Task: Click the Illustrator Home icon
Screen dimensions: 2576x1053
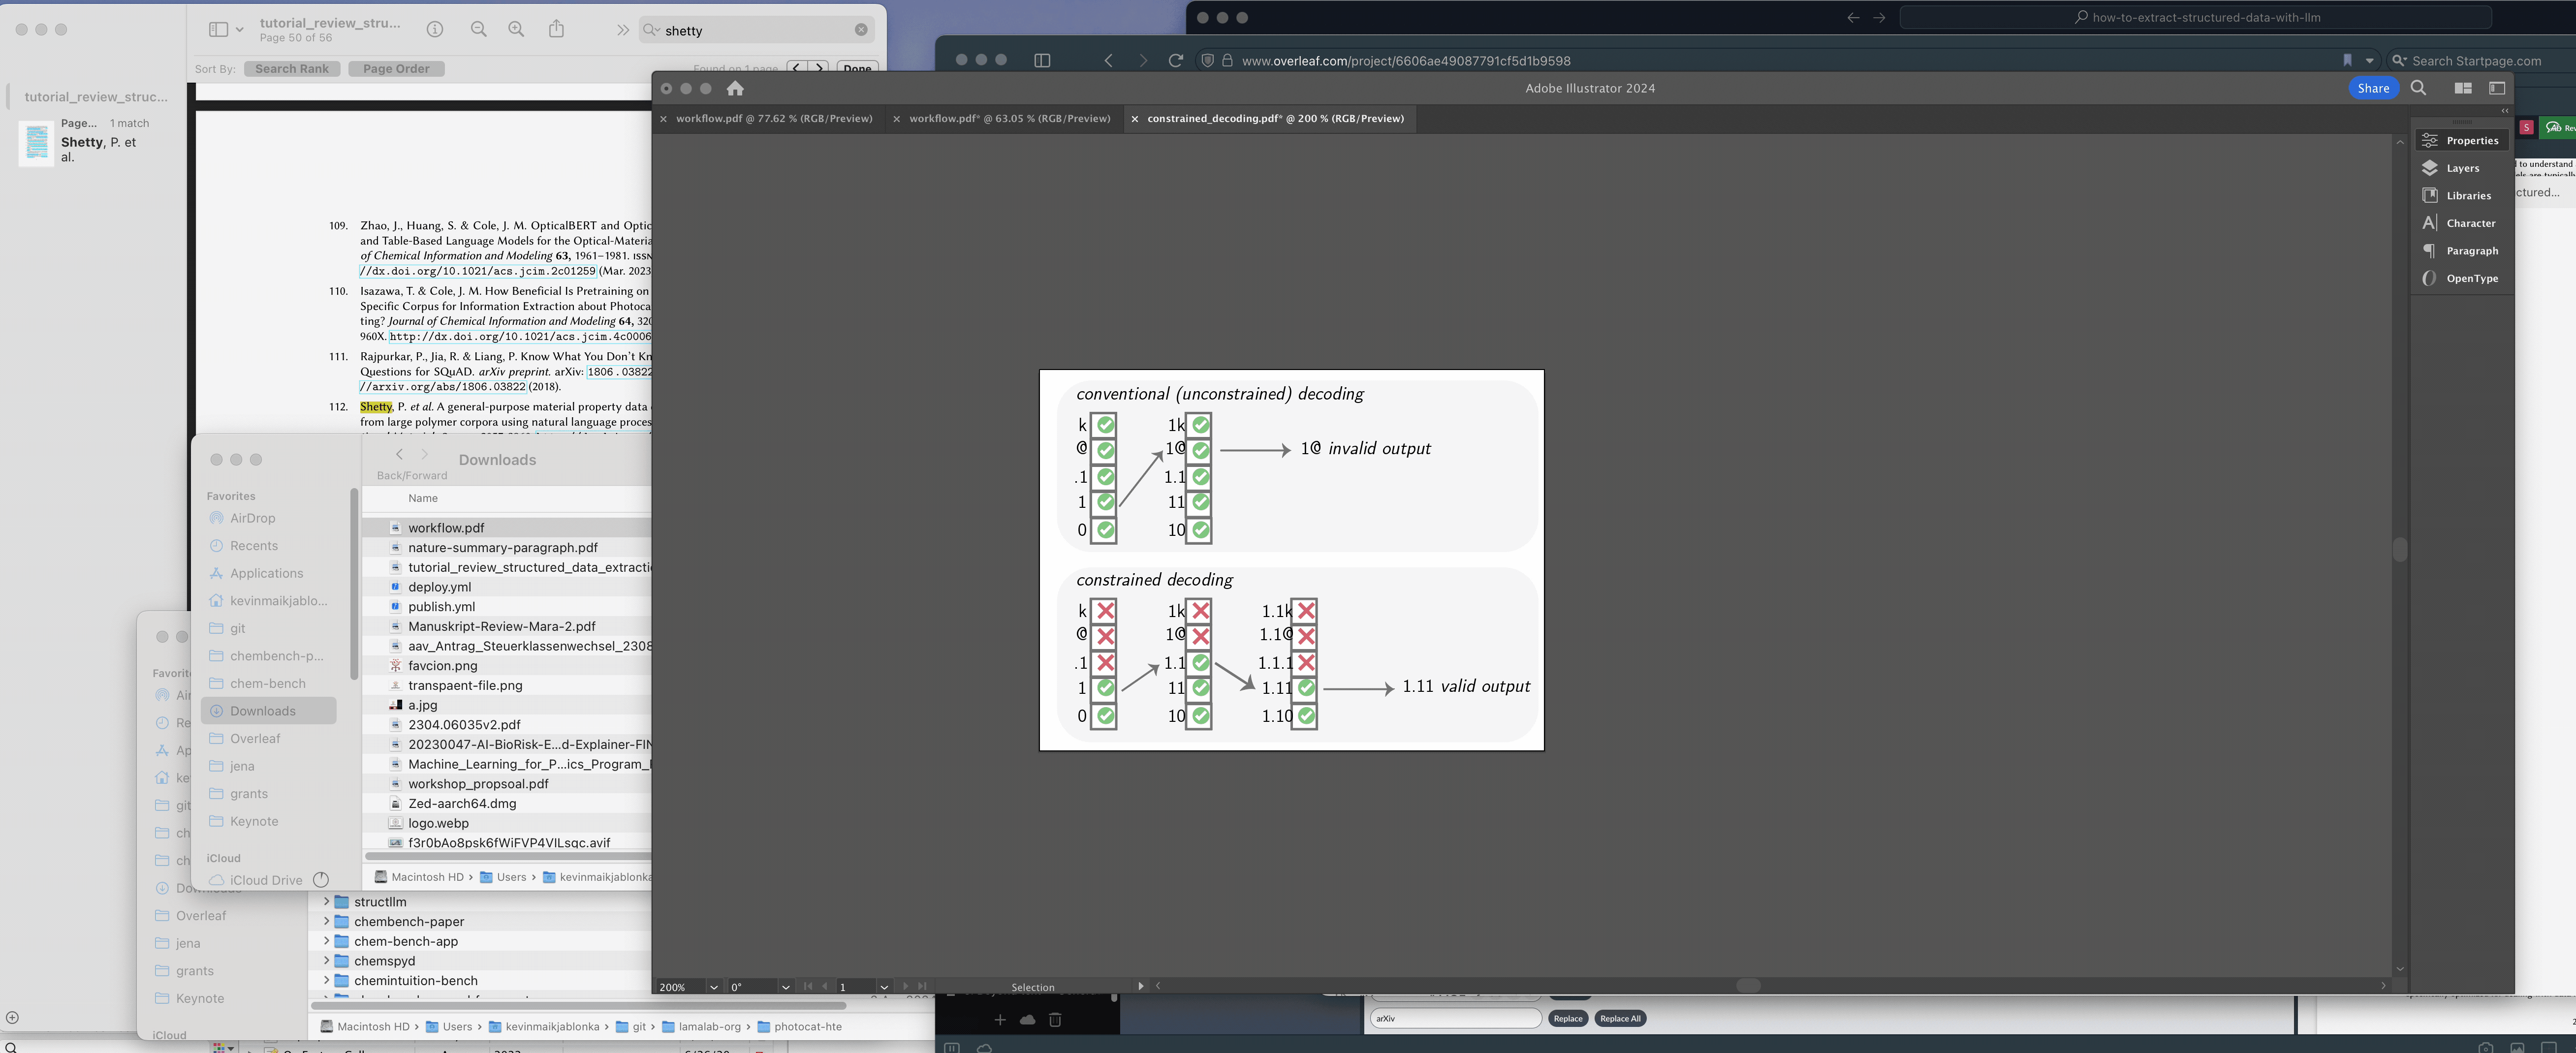Action: click(x=735, y=88)
